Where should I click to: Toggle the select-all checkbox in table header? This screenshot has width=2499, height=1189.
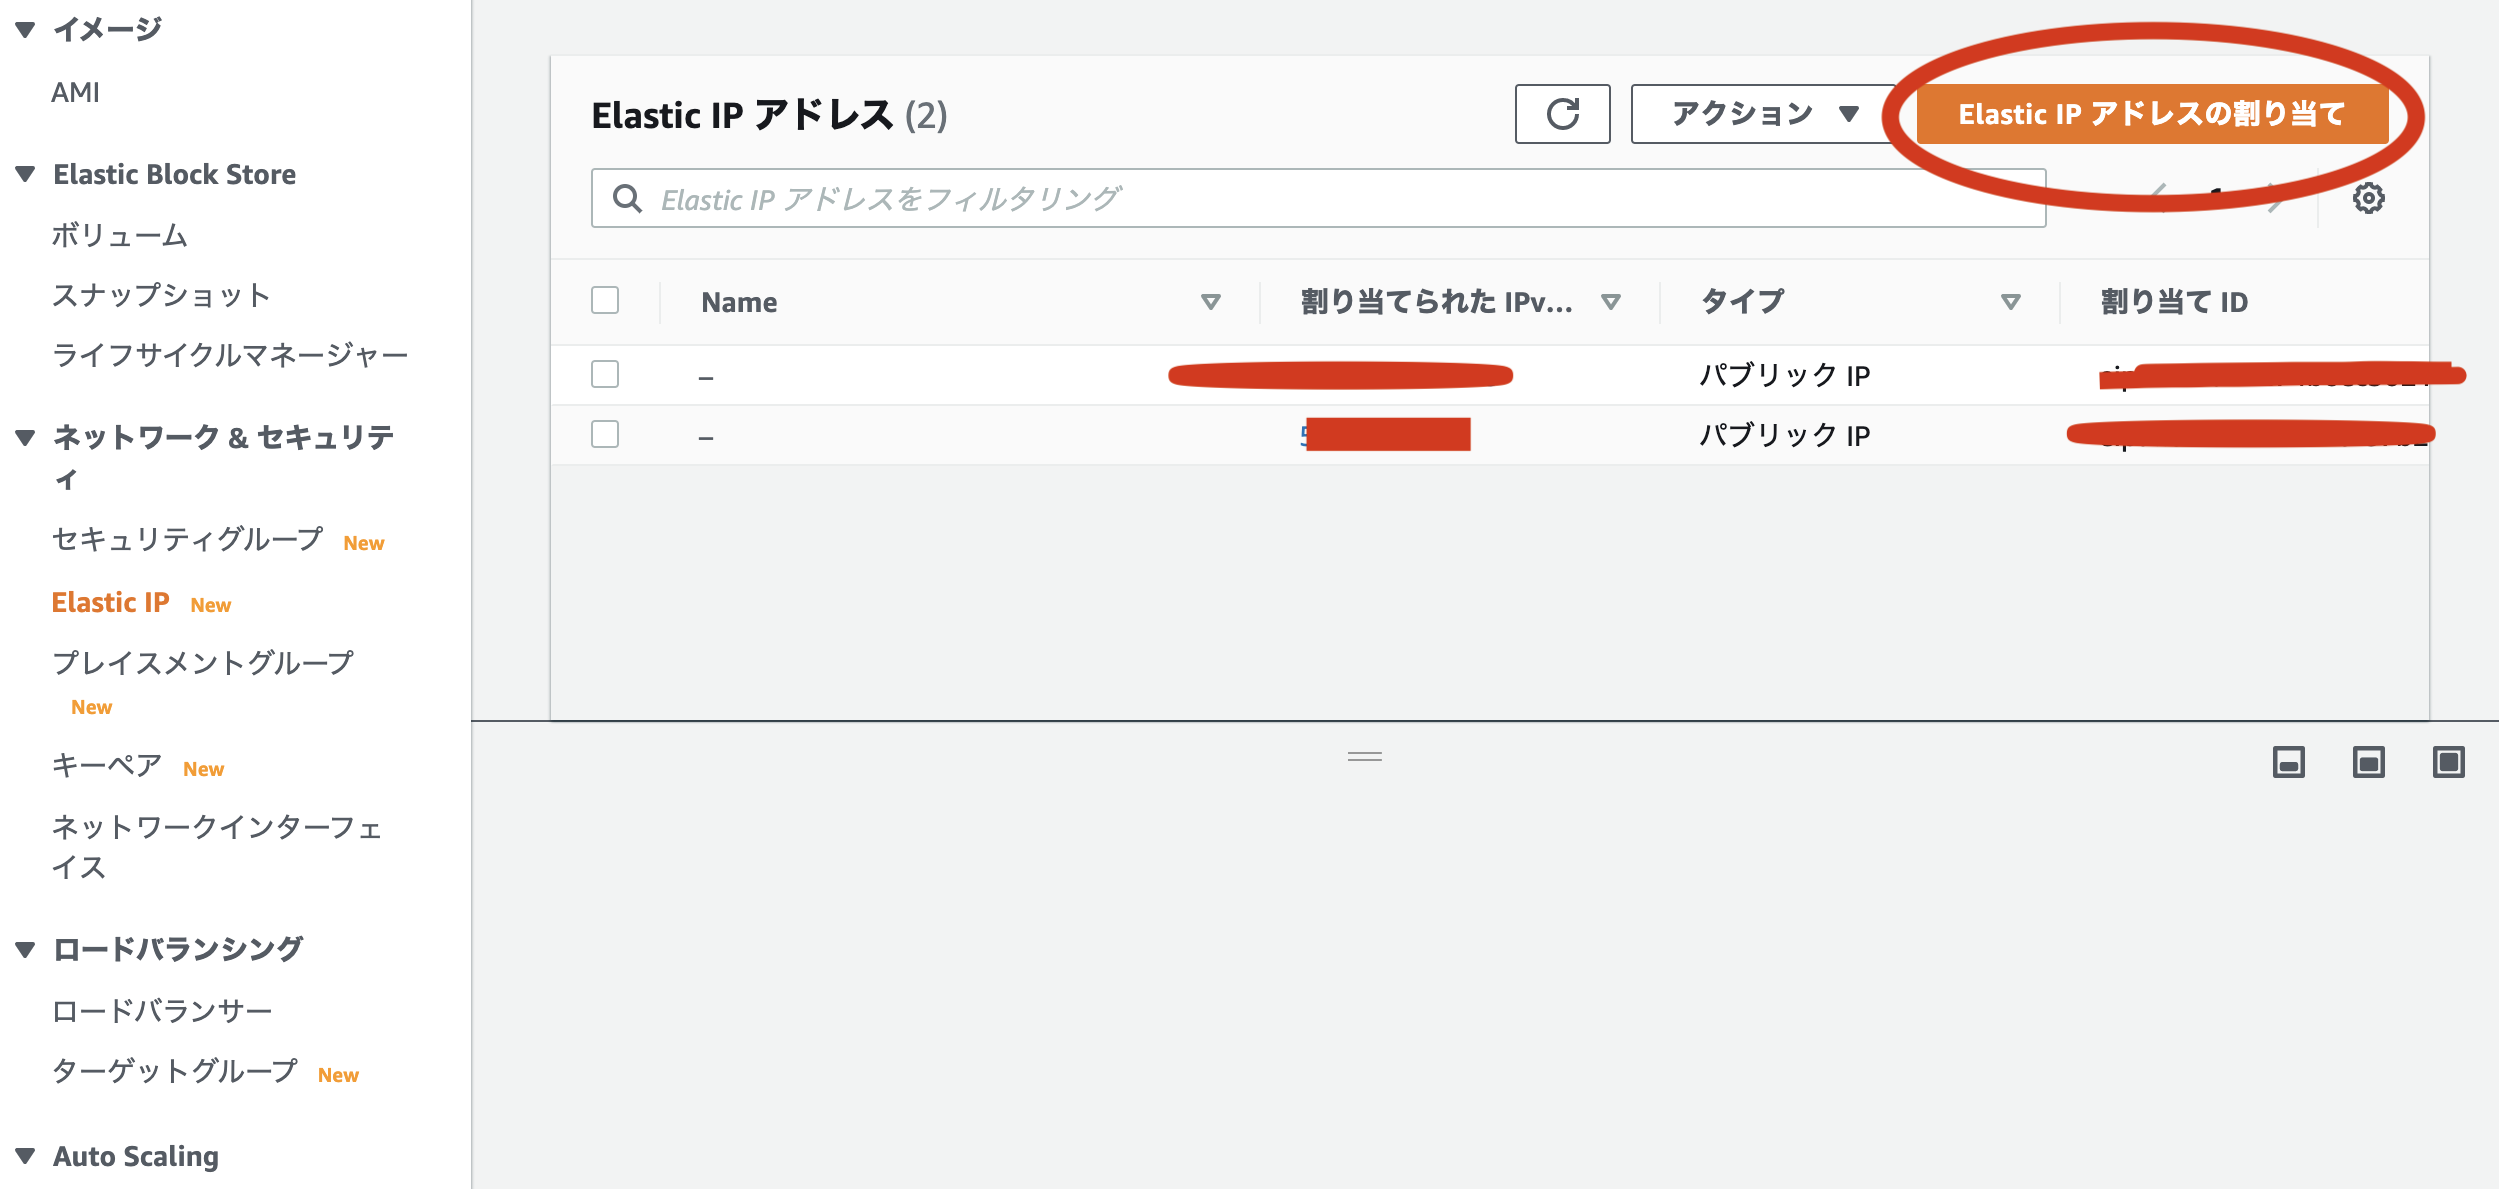pyautogui.click(x=605, y=300)
